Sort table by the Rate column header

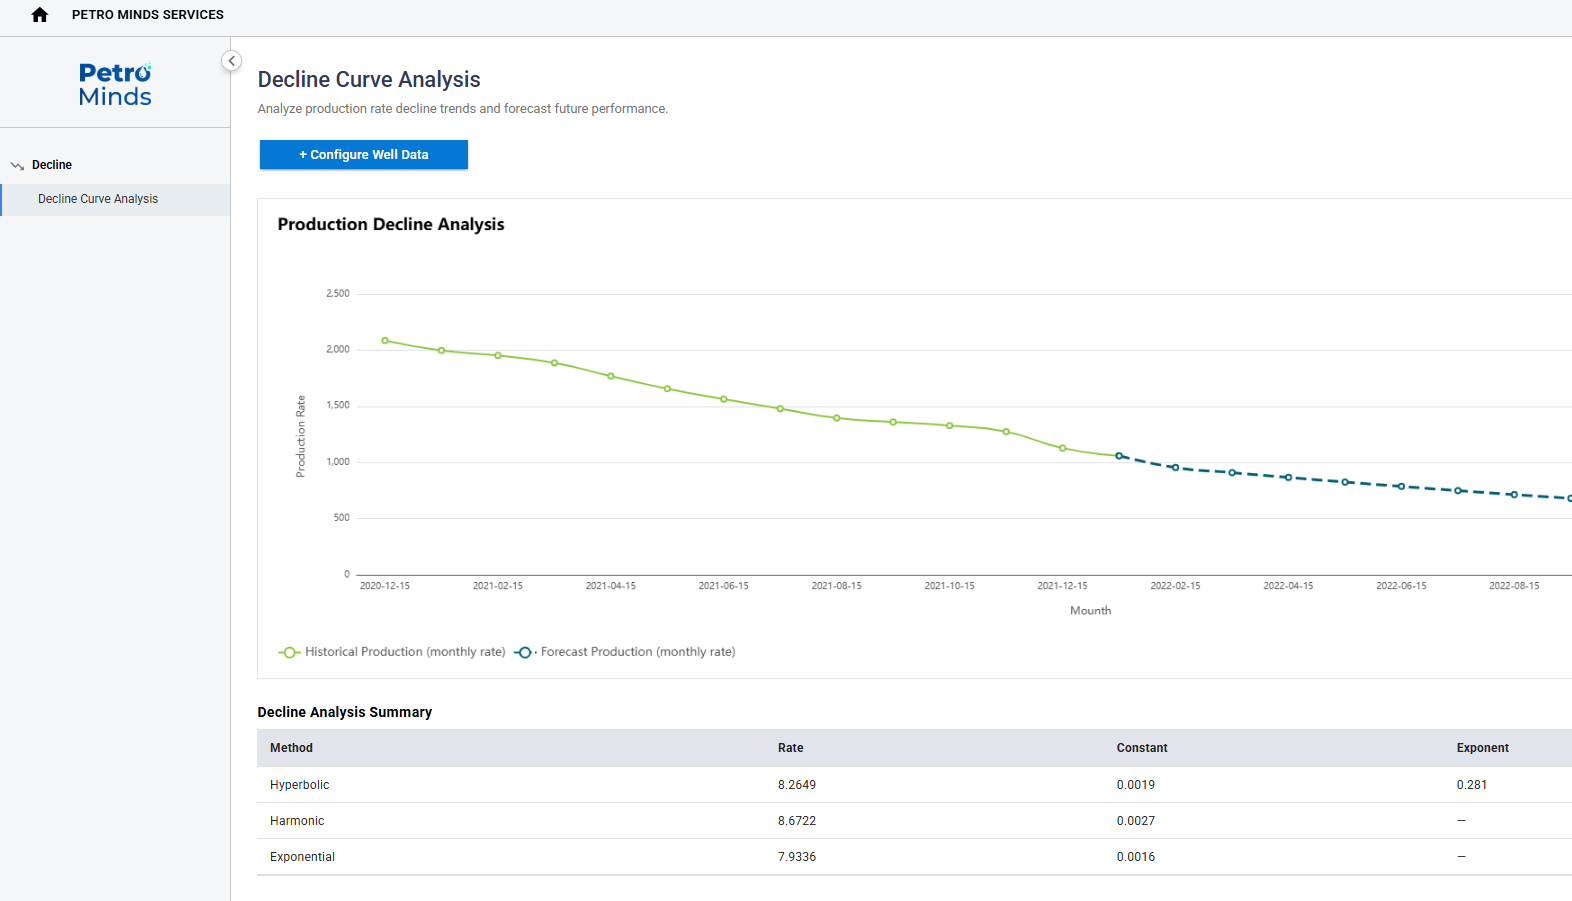790,748
